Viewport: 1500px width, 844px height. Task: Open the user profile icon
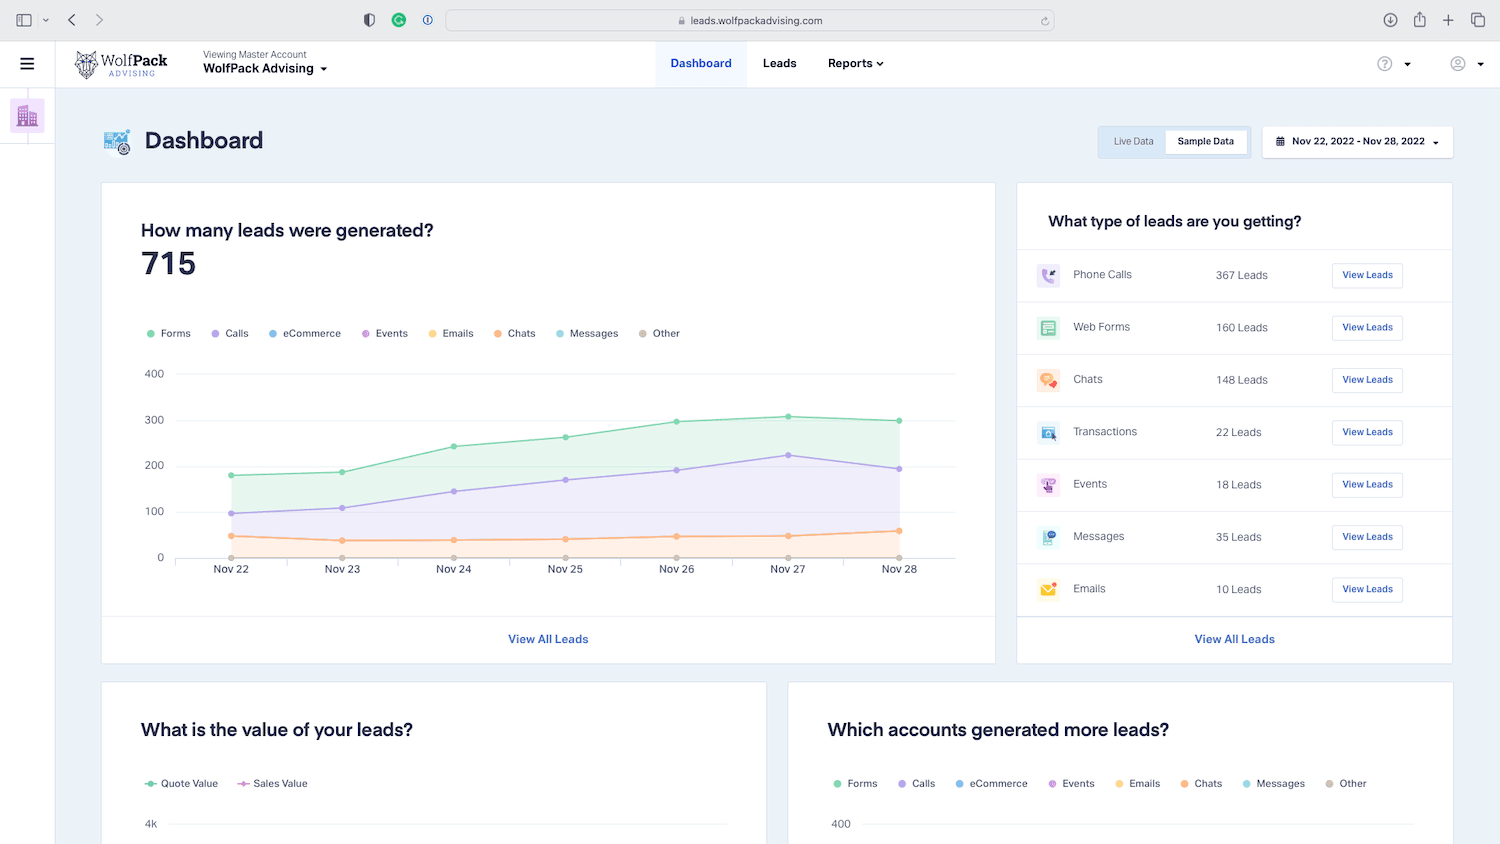(1458, 64)
